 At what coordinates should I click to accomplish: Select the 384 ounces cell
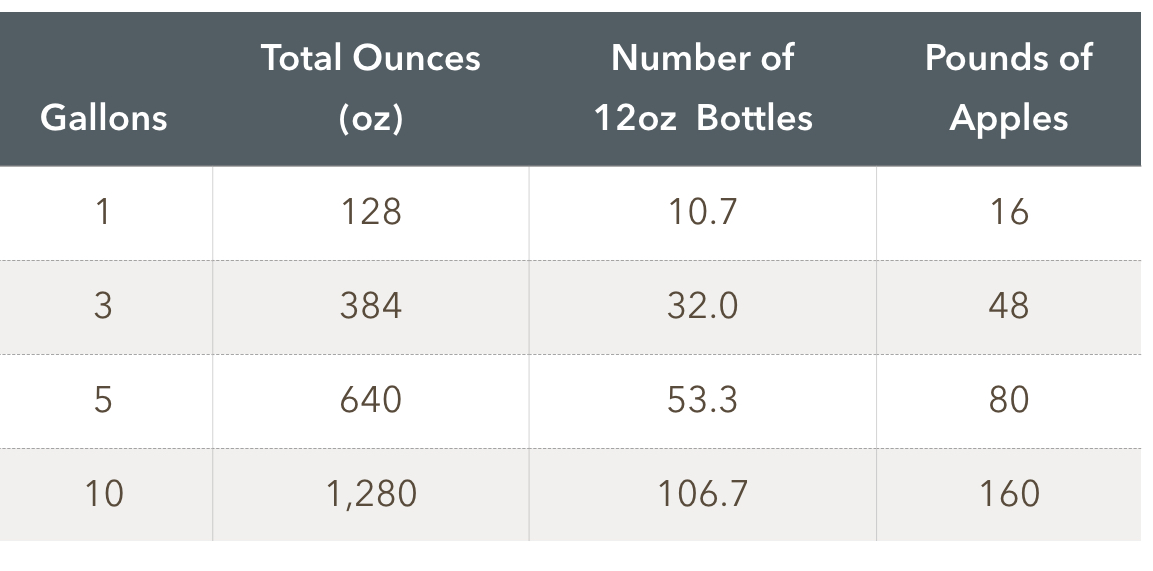pyautogui.click(x=371, y=306)
